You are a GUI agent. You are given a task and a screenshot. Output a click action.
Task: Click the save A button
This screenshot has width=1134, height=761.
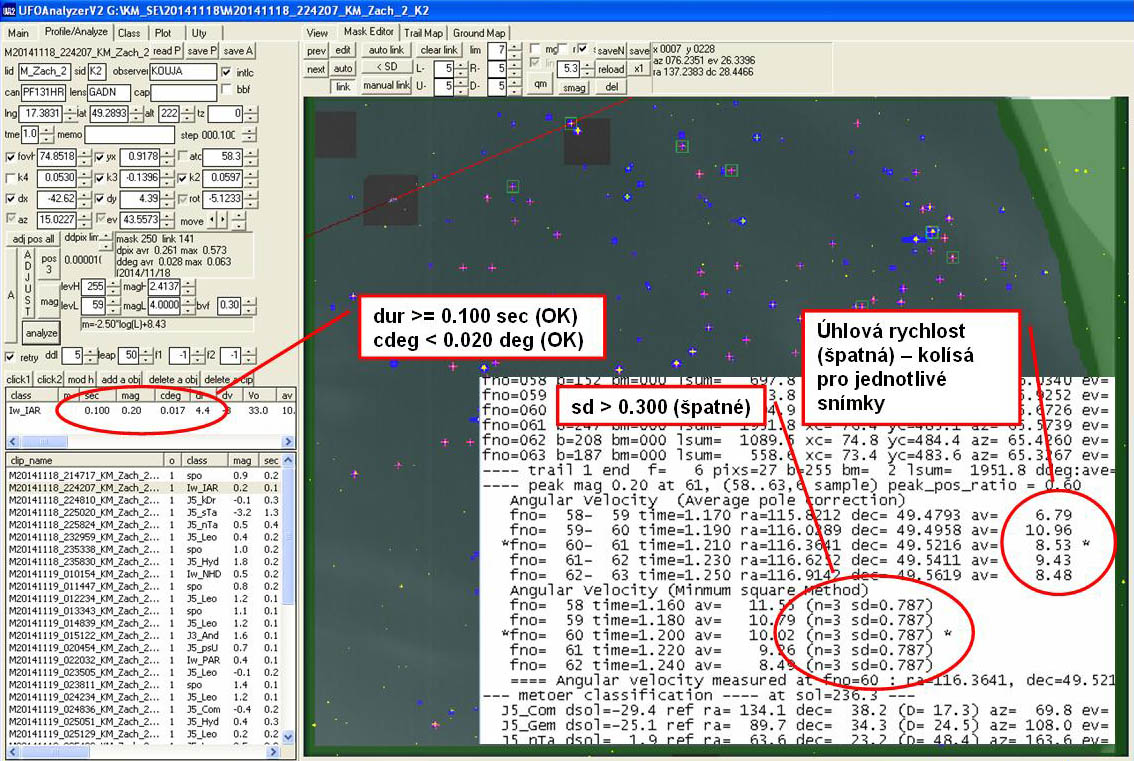237,51
